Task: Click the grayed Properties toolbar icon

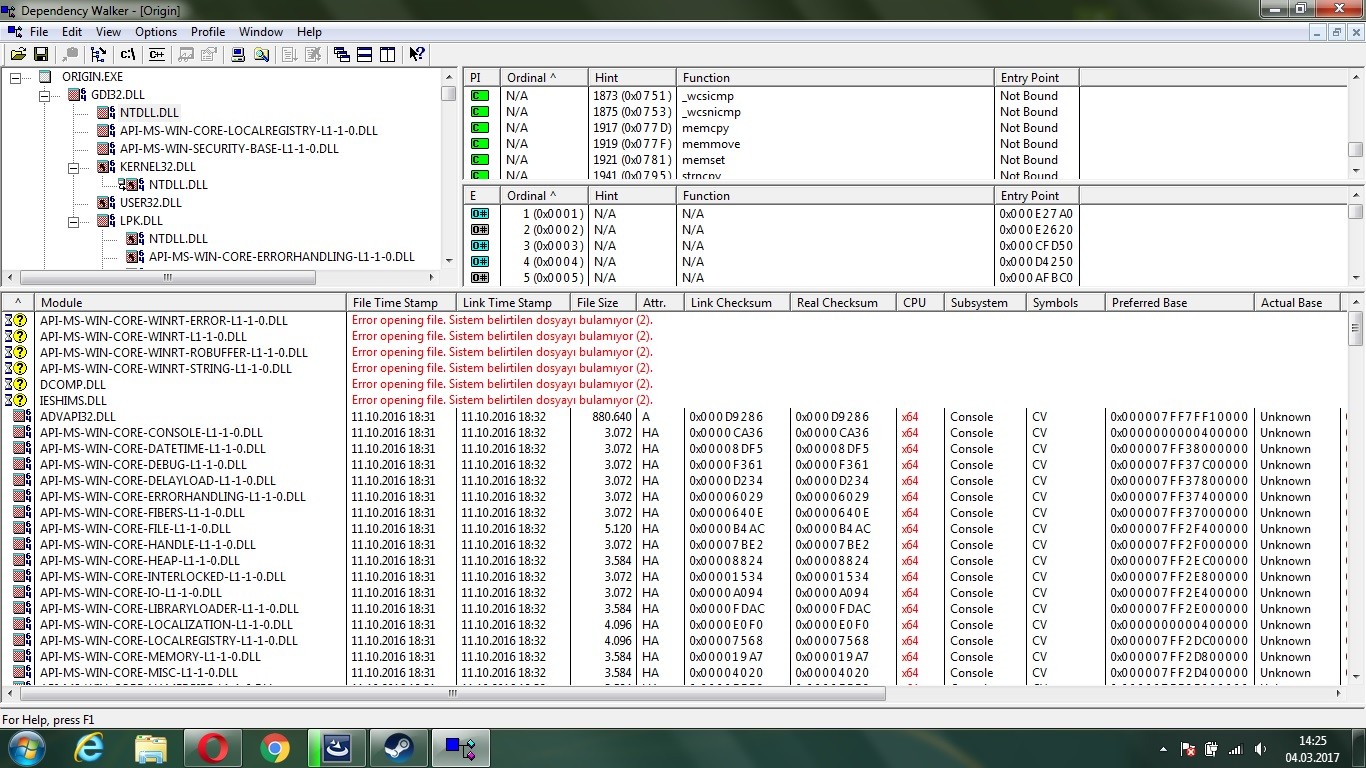Action: [x=209, y=54]
